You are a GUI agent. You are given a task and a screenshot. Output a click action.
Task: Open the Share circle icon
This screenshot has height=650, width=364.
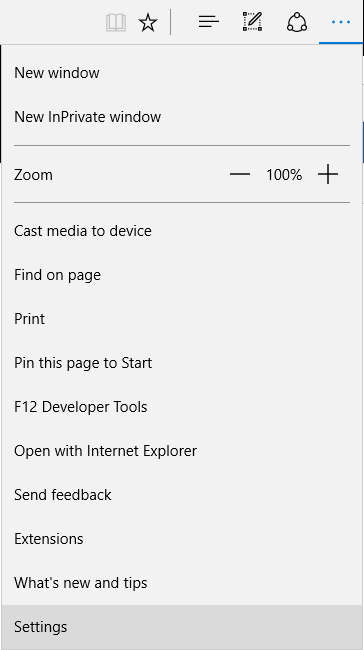pyautogui.click(x=297, y=22)
